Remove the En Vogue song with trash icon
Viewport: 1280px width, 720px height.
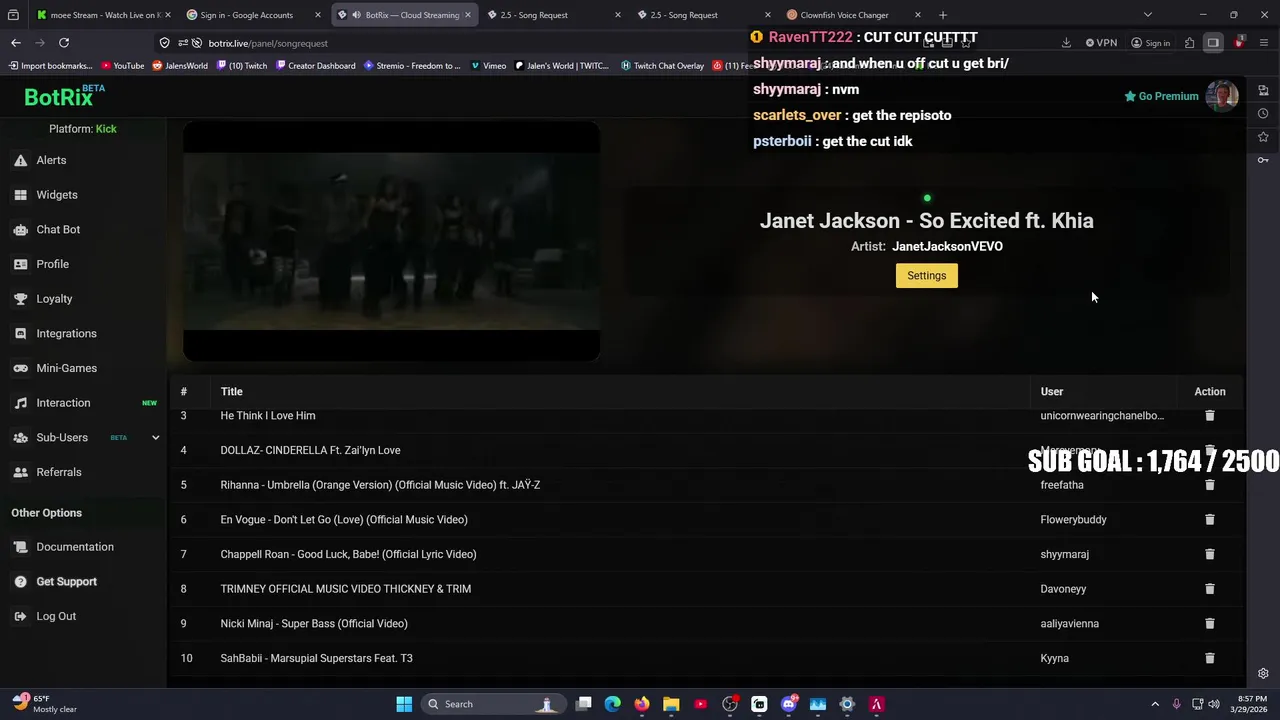1209,519
